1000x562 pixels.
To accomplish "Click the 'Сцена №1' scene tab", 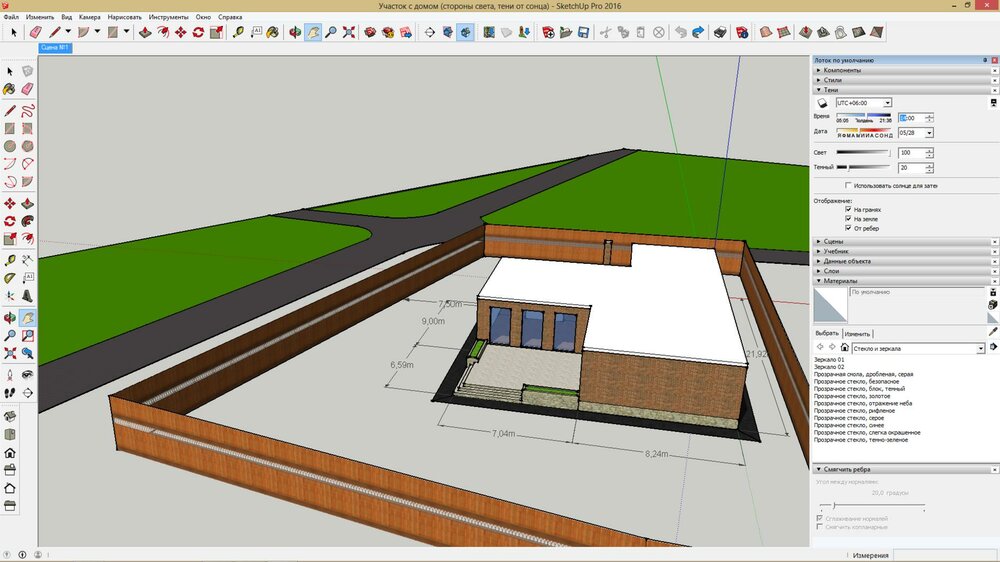I will 53,47.
